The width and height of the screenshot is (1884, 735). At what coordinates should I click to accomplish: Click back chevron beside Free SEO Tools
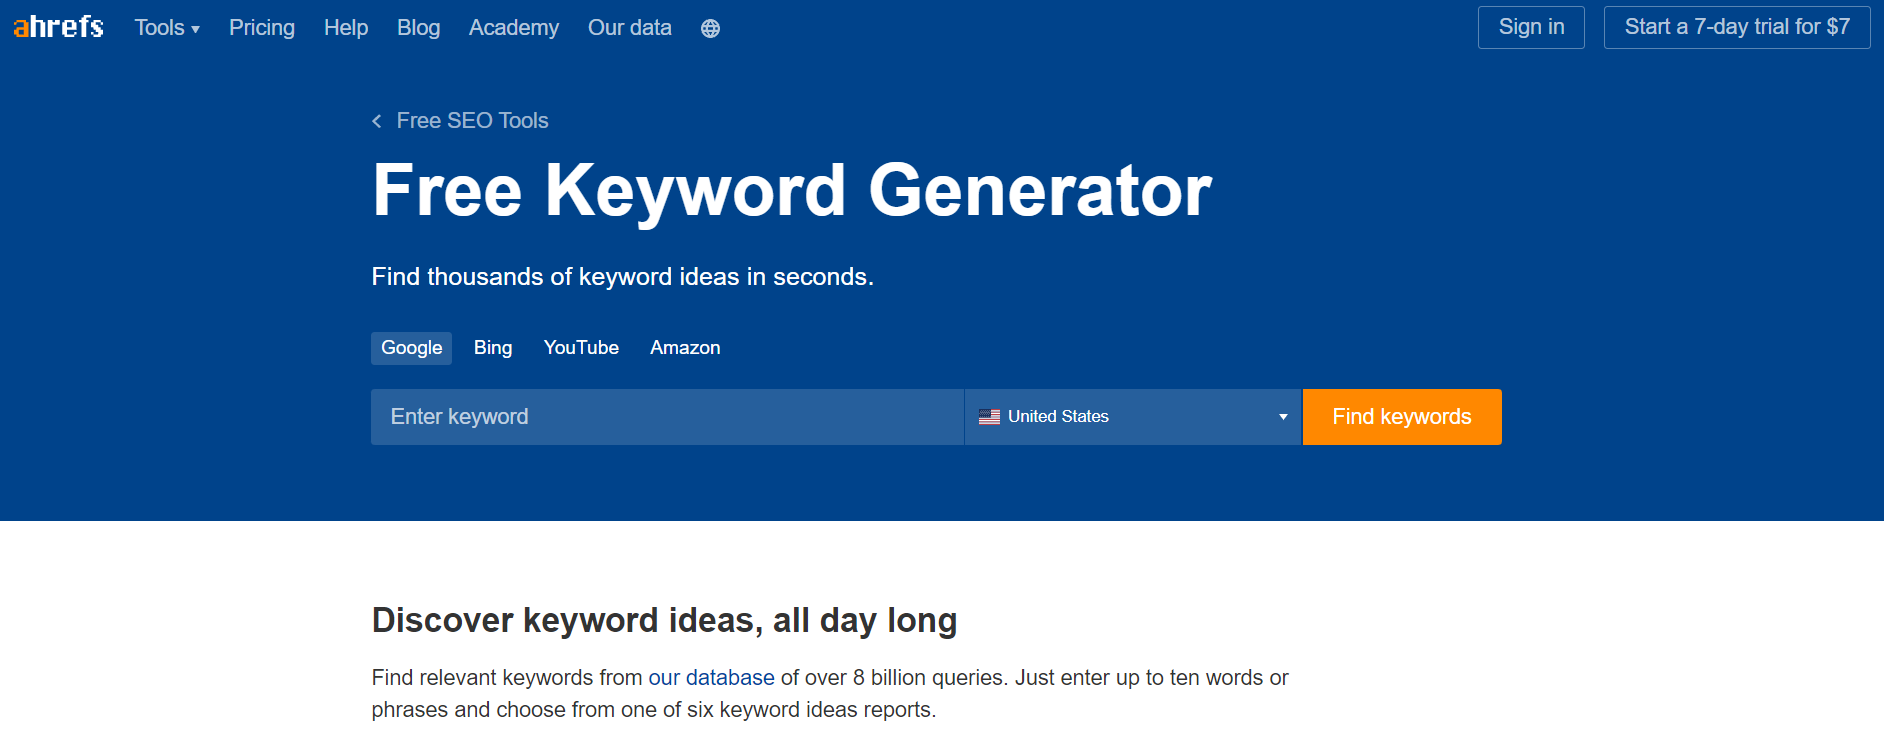[x=377, y=121]
